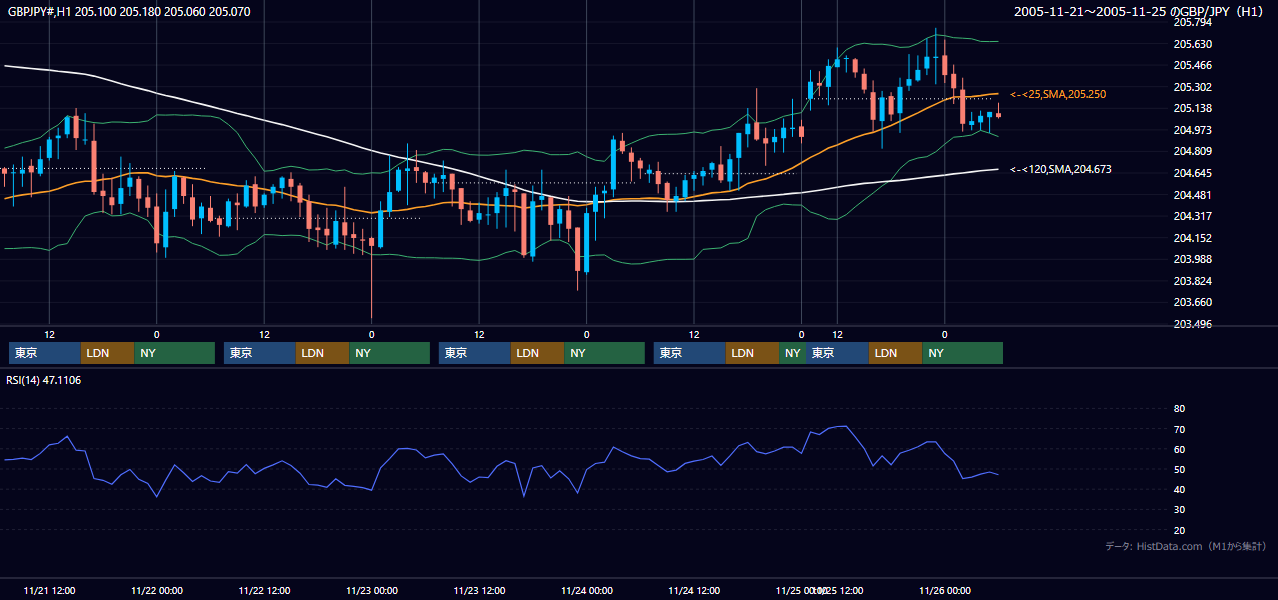Click price axis value 204.481
Screen dimensions: 1278x600
[1192, 195]
